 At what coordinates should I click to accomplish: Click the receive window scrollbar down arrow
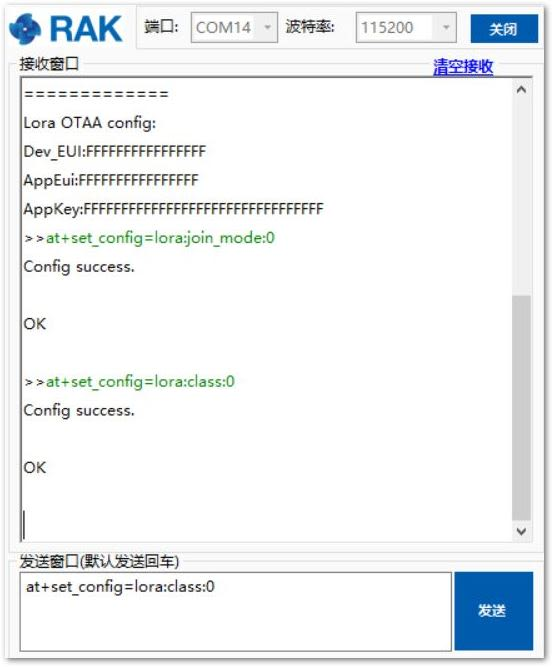point(521,531)
